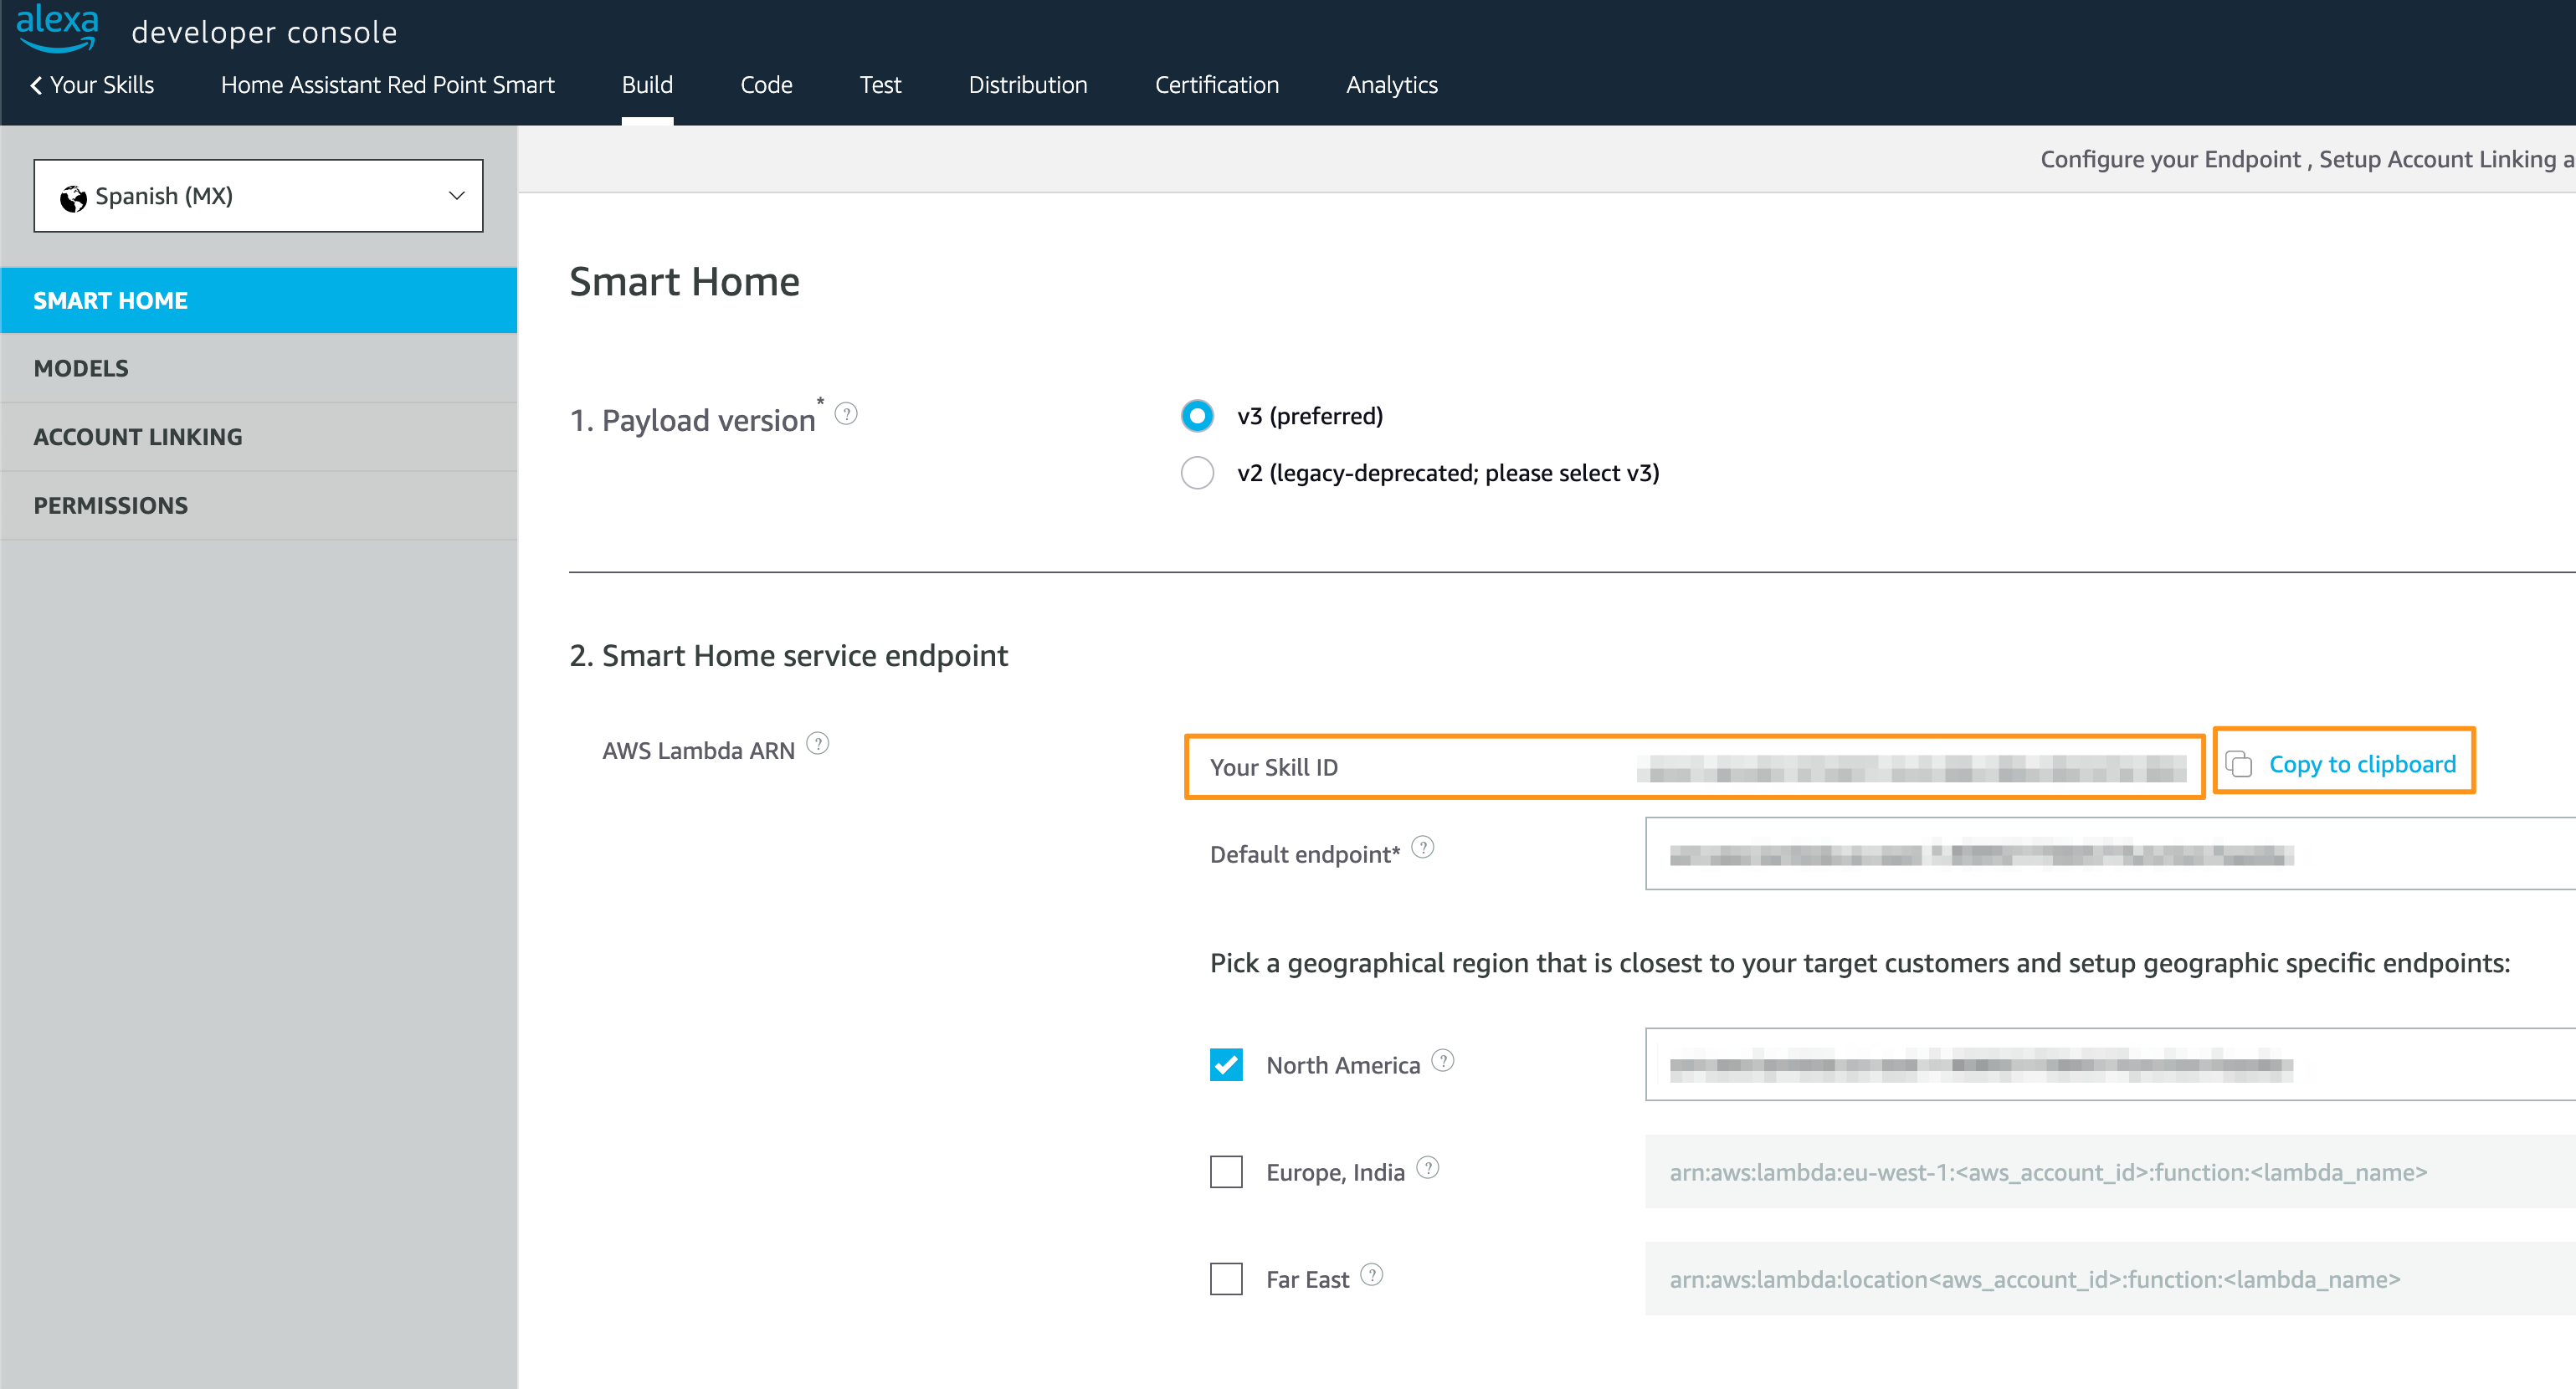Click the Copy to clipboard link
Image resolution: width=2576 pixels, height=1389 pixels.
click(x=2362, y=763)
